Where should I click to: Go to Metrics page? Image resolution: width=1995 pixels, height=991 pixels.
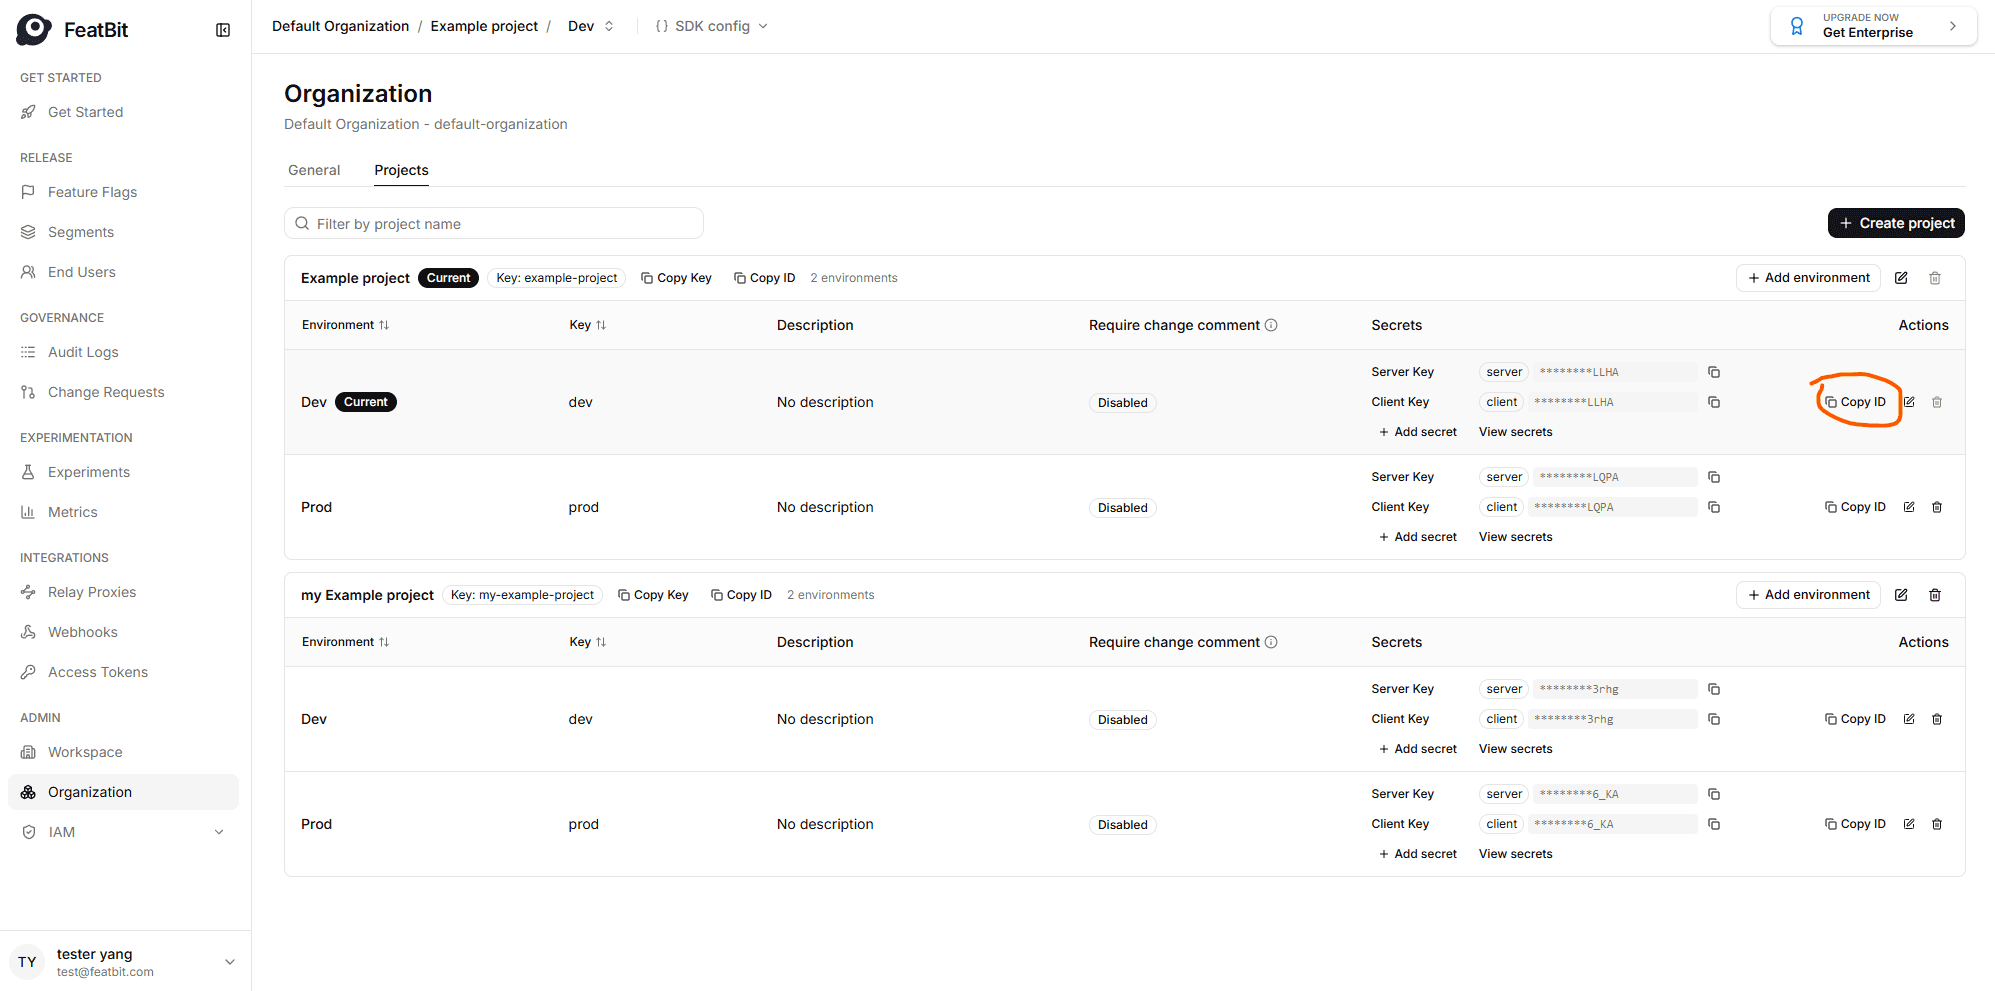[124, 512]
